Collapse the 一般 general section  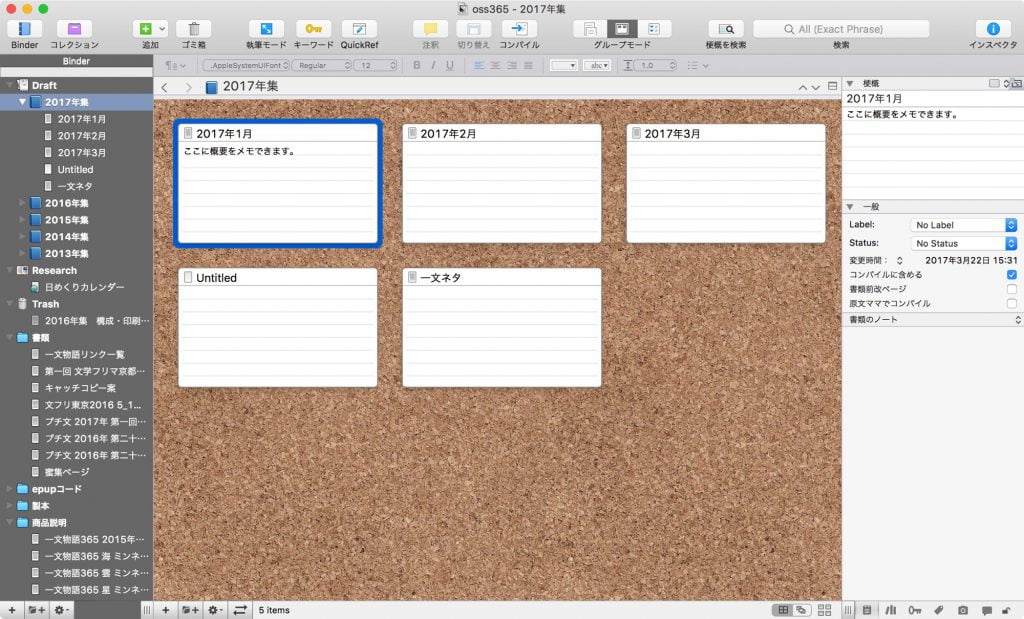coord(850,206)
